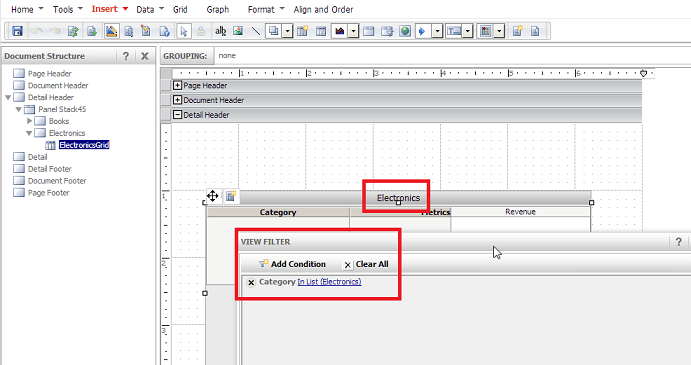Viewport: 691px width, 365px height.
Task: Open the graph type dropdown arrow
Action: point(353,31)
